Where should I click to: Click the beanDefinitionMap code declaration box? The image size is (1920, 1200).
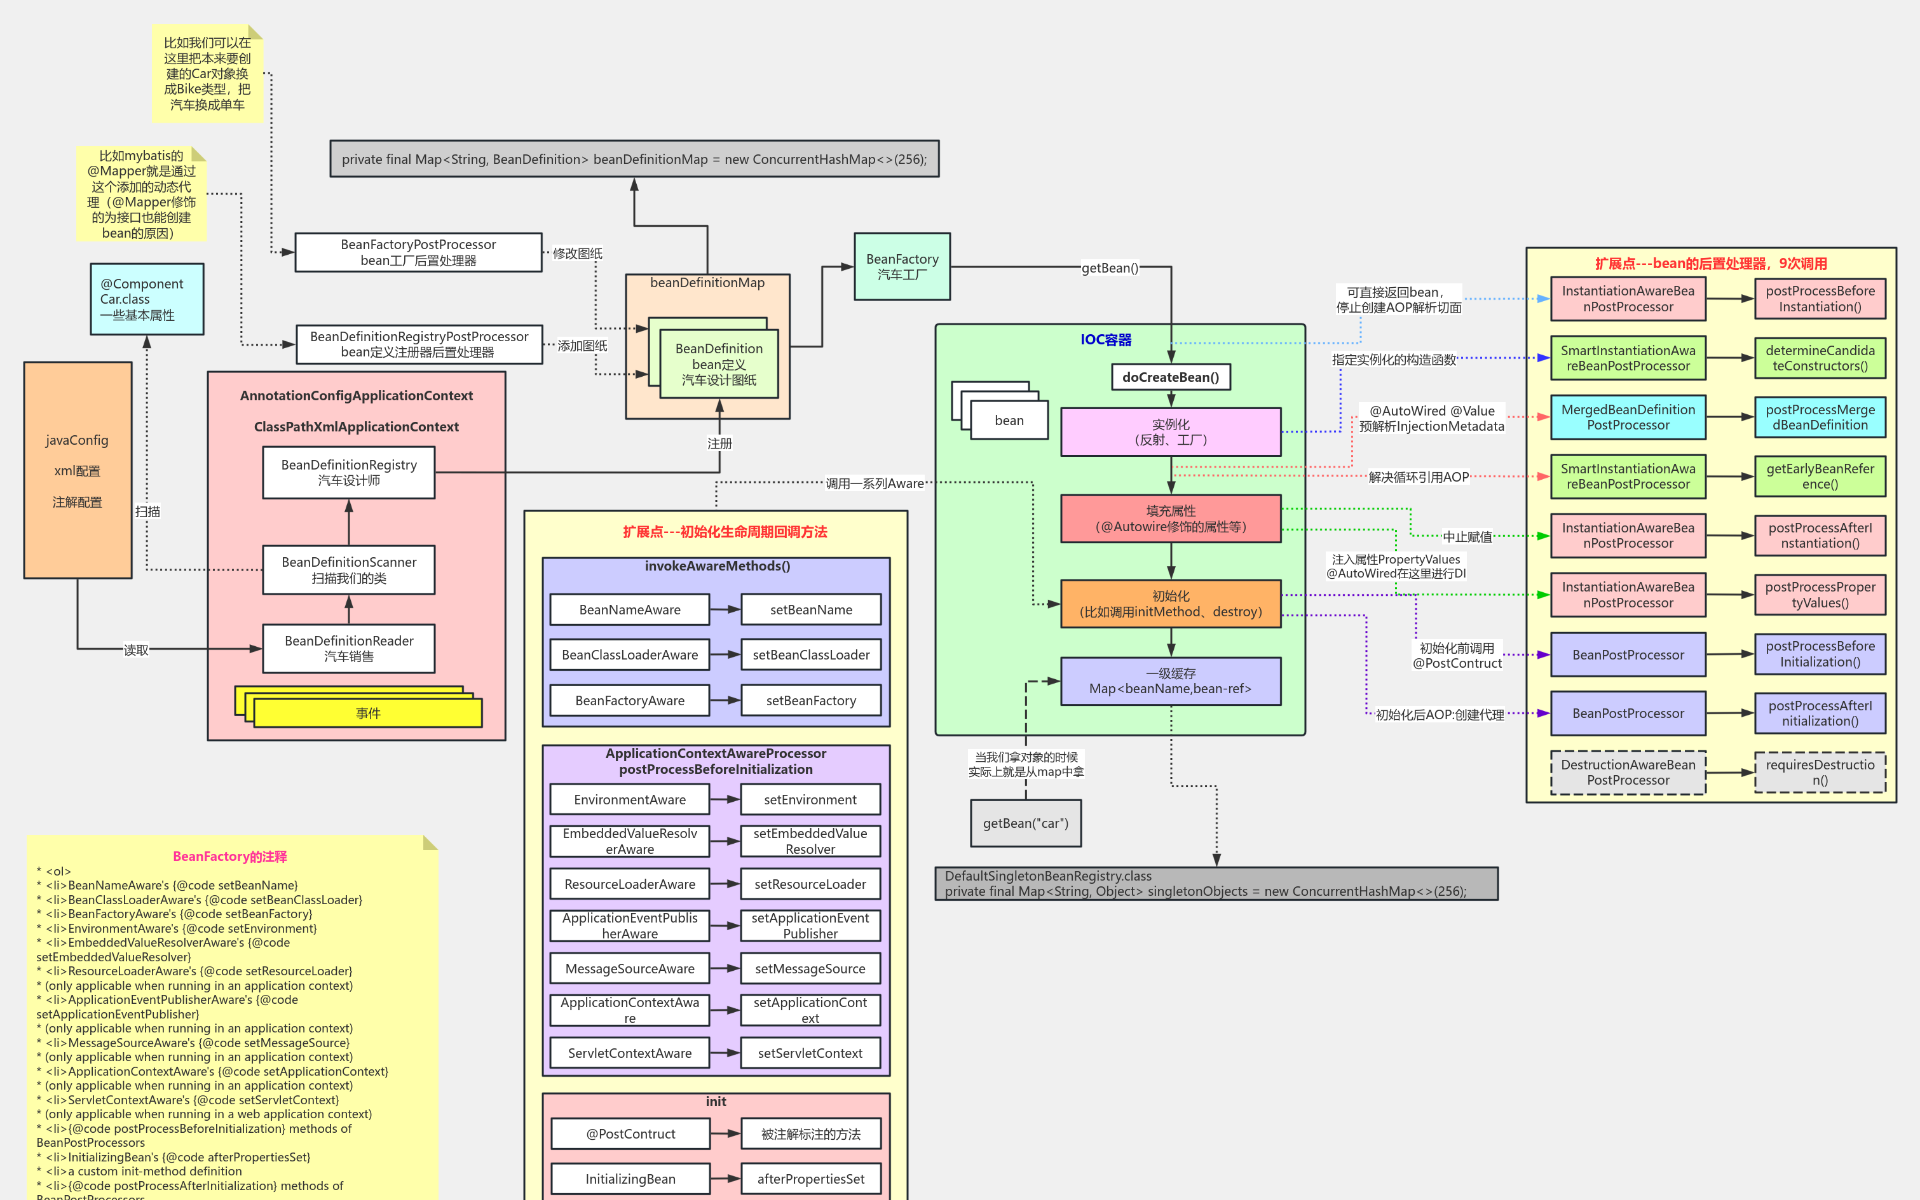pyautogui.click(x=634, y=159)
